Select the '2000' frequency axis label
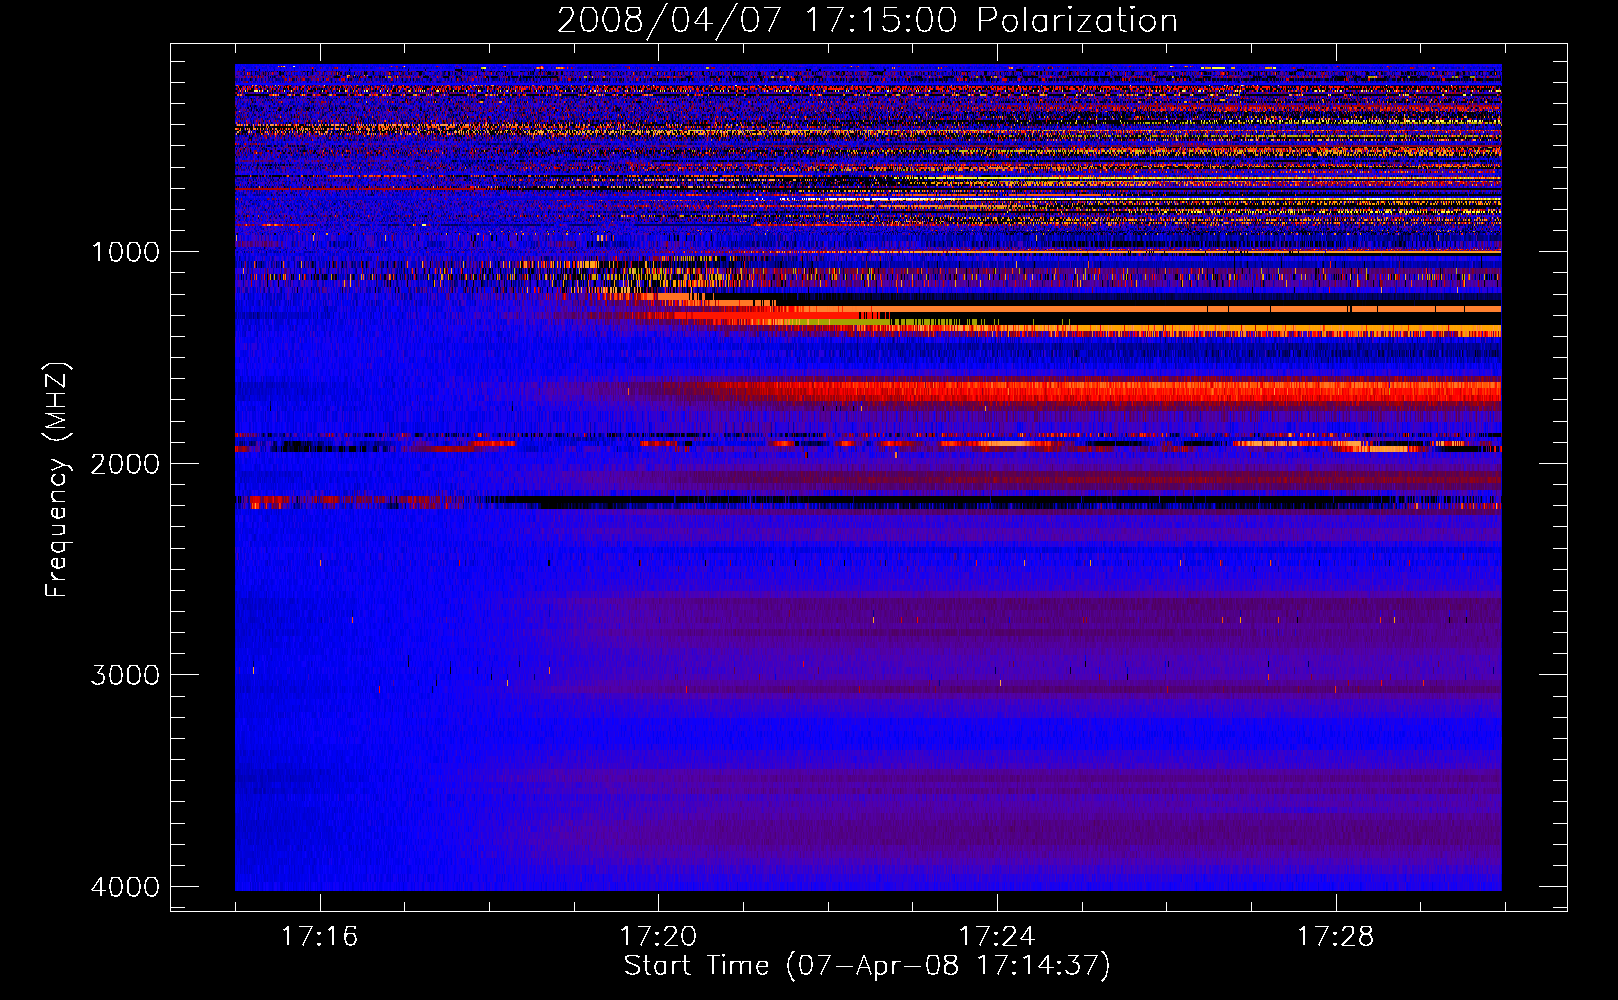Image resolution: width=1618 pixels, height=1000 pixels. (x=125, y=464)
